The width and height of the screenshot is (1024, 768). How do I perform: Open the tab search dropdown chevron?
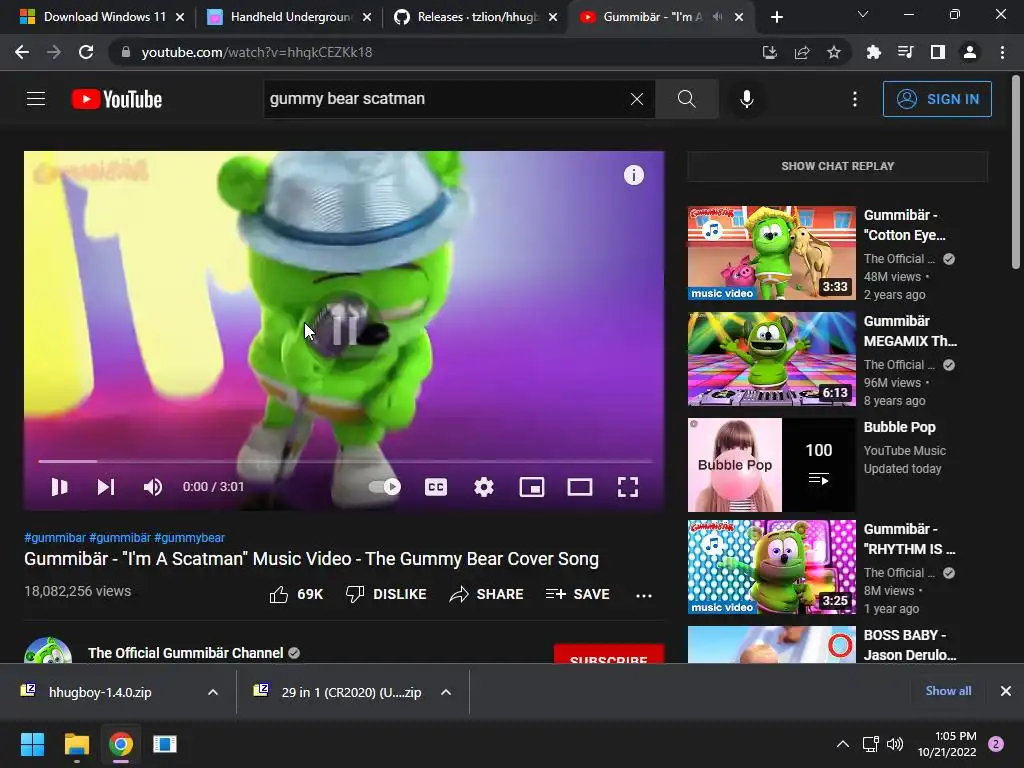click(863, 14)
